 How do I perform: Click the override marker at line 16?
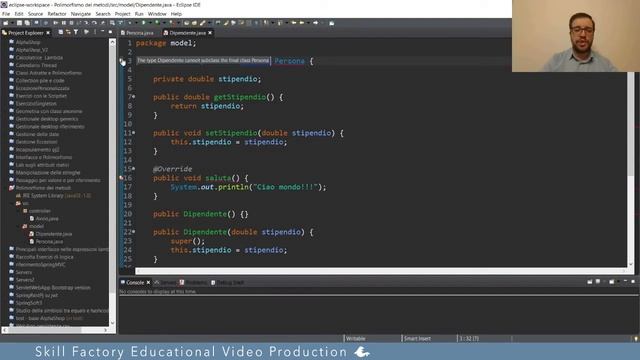[121, 178]
